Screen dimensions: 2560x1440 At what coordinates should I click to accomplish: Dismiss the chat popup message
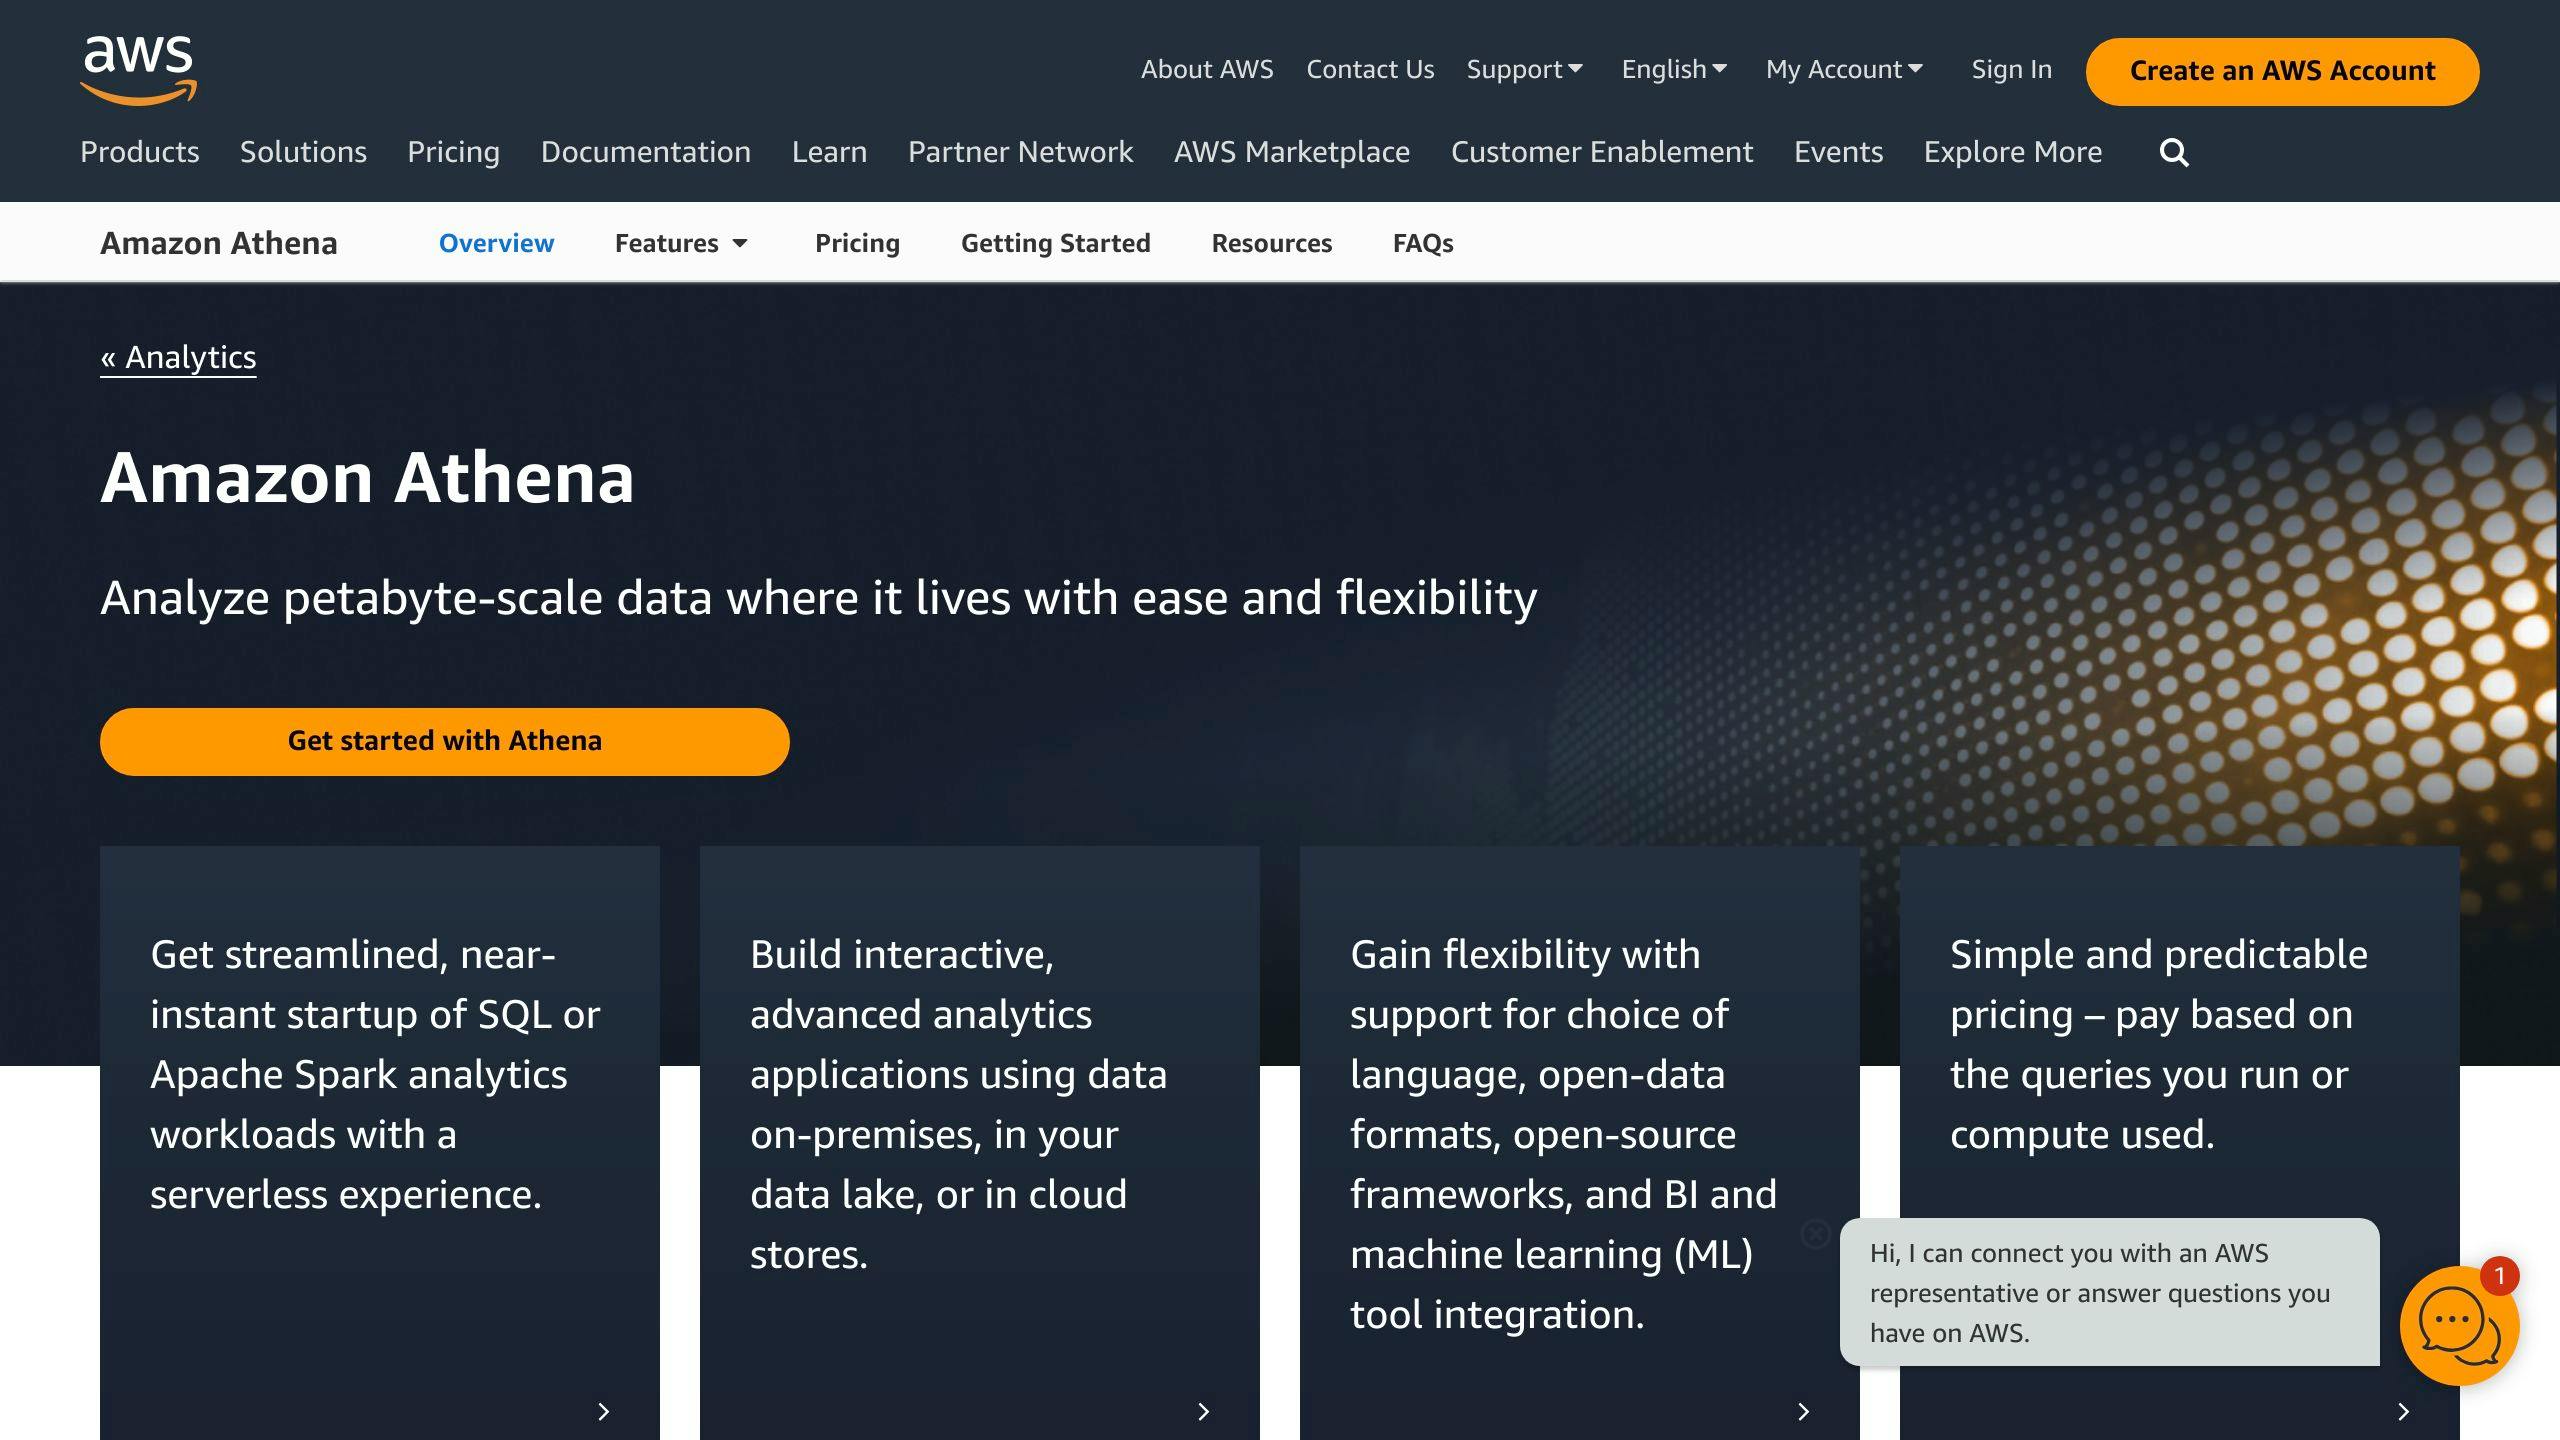(x=1815, y=1234)
